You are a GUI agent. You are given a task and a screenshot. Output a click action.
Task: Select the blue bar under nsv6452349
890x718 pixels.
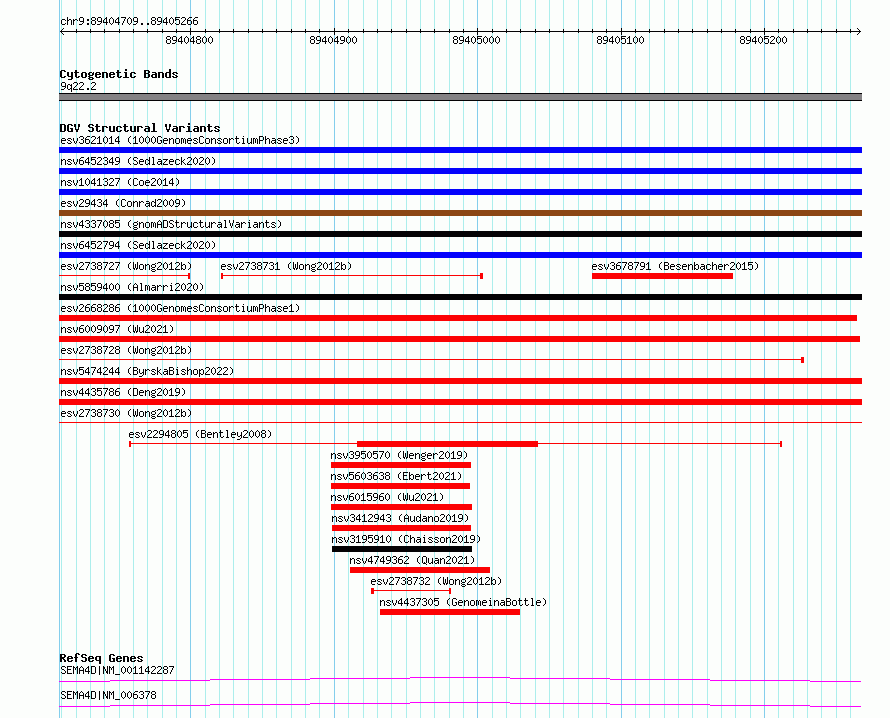coord(460,171)
